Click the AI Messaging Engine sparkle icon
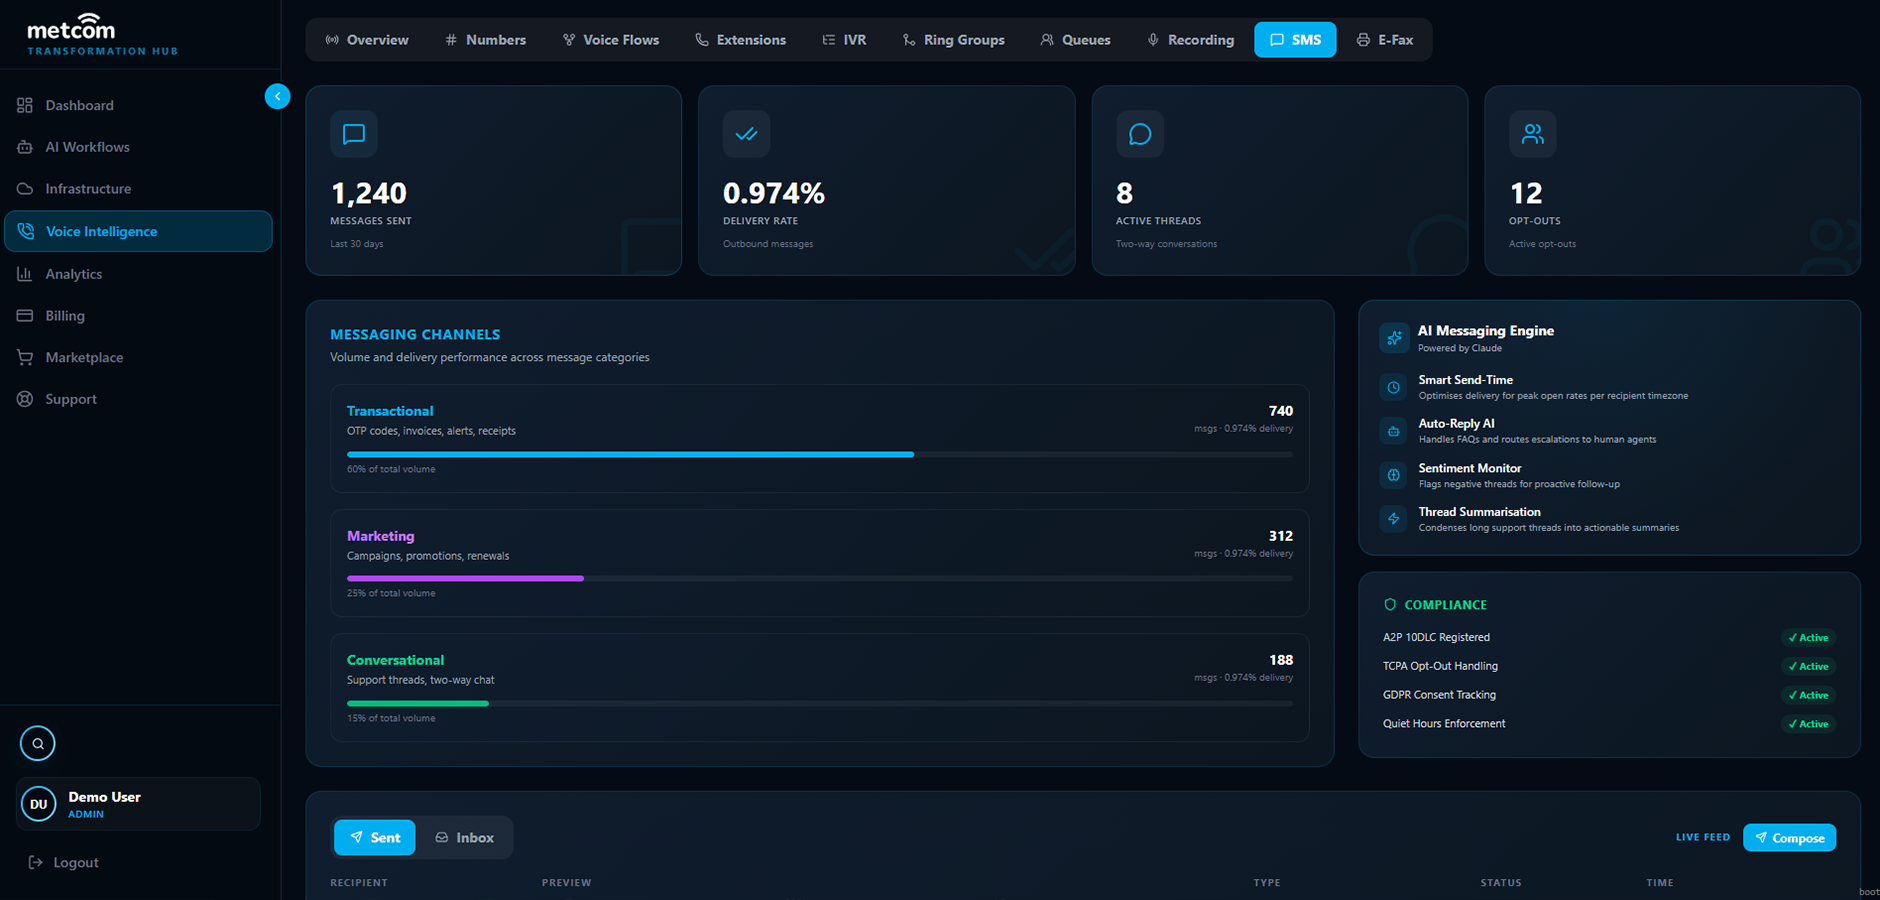Viewport: 1880px width, 900px height. click(1394, 338)
